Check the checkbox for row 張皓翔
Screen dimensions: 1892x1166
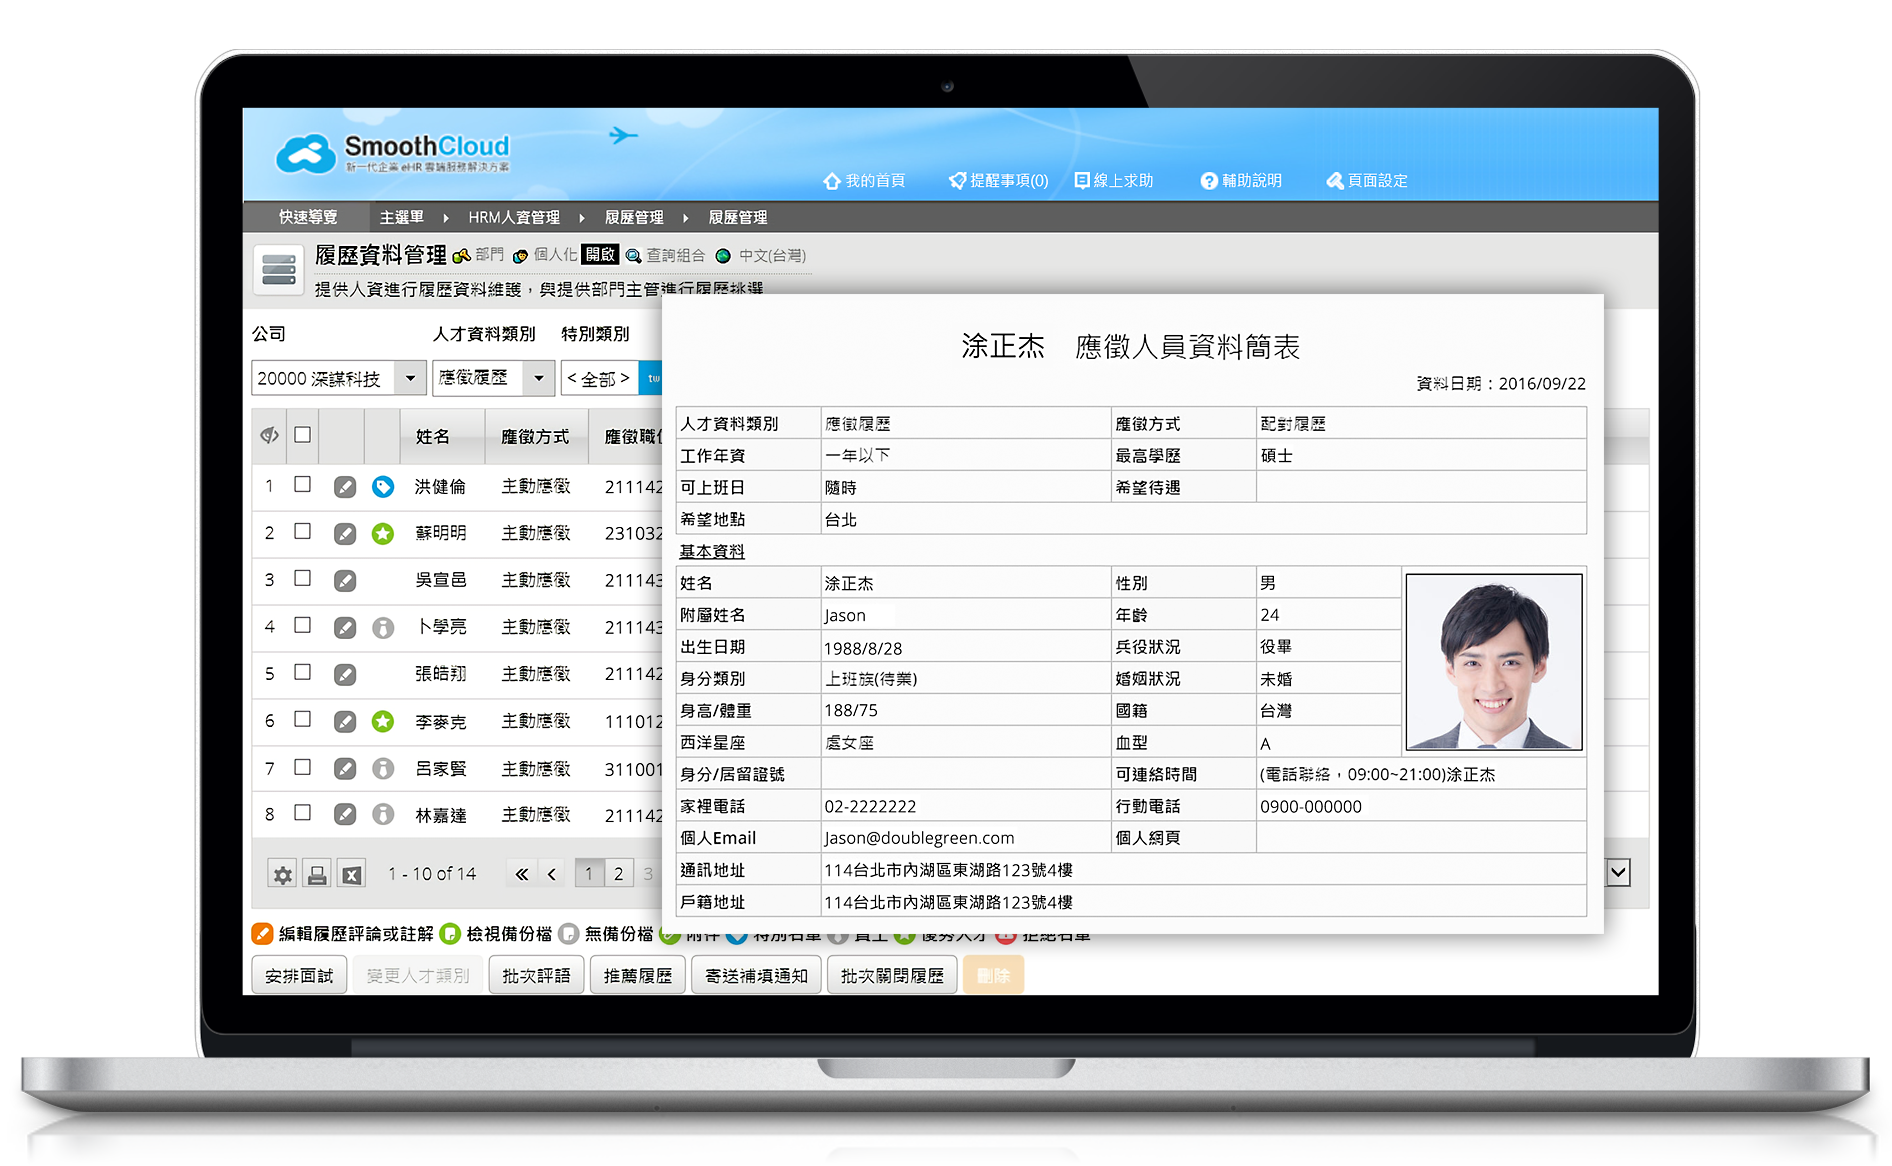click(x=302, y=673)
